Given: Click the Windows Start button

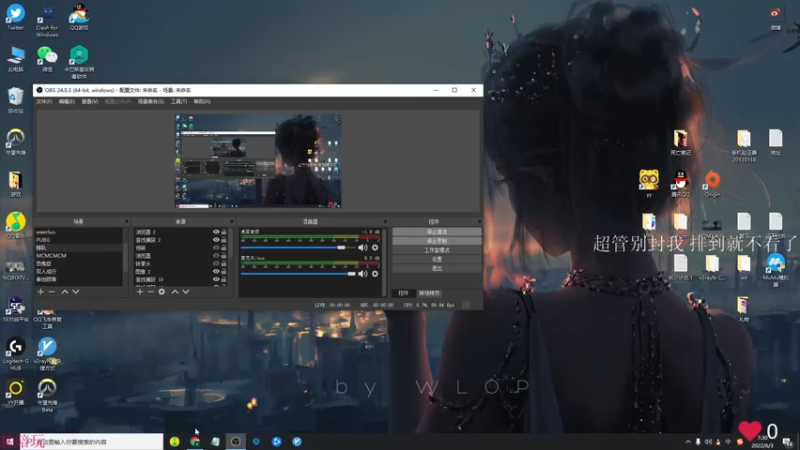Looking at the screenshot, I should [x=10, y=442].
